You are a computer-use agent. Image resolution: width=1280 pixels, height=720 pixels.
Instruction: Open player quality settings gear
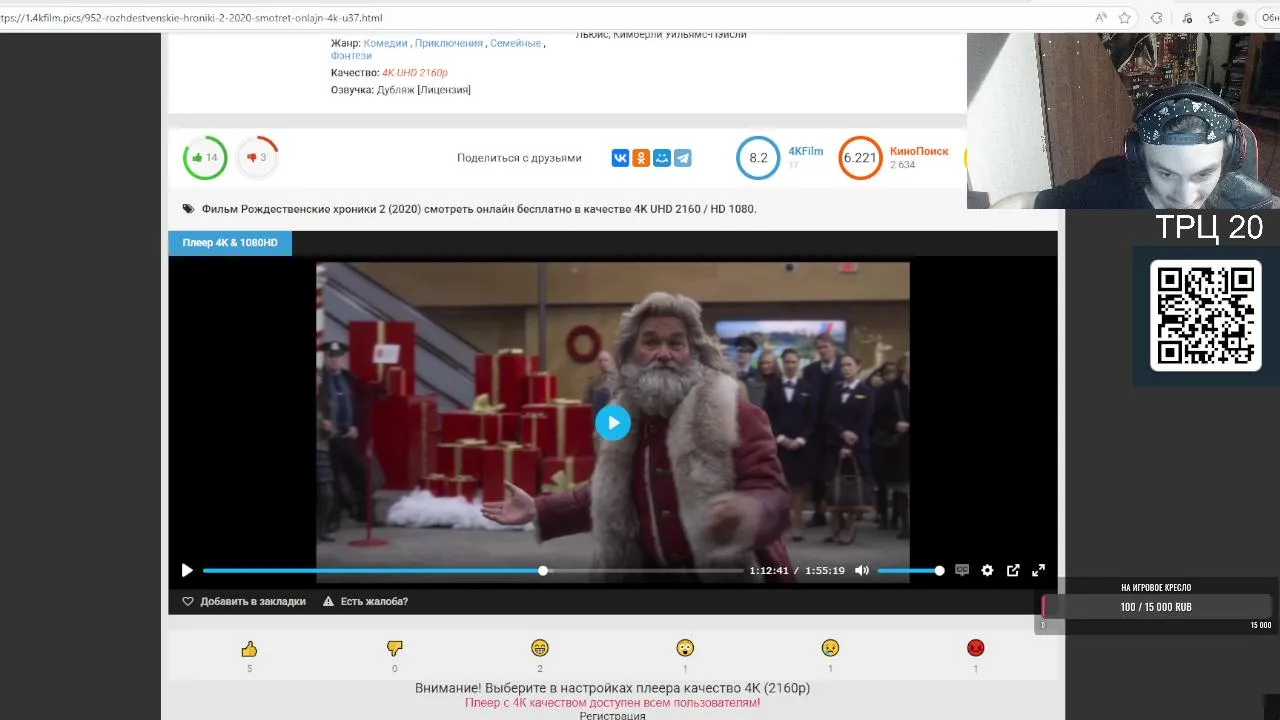pyautogui.click(x=987, y=570)
